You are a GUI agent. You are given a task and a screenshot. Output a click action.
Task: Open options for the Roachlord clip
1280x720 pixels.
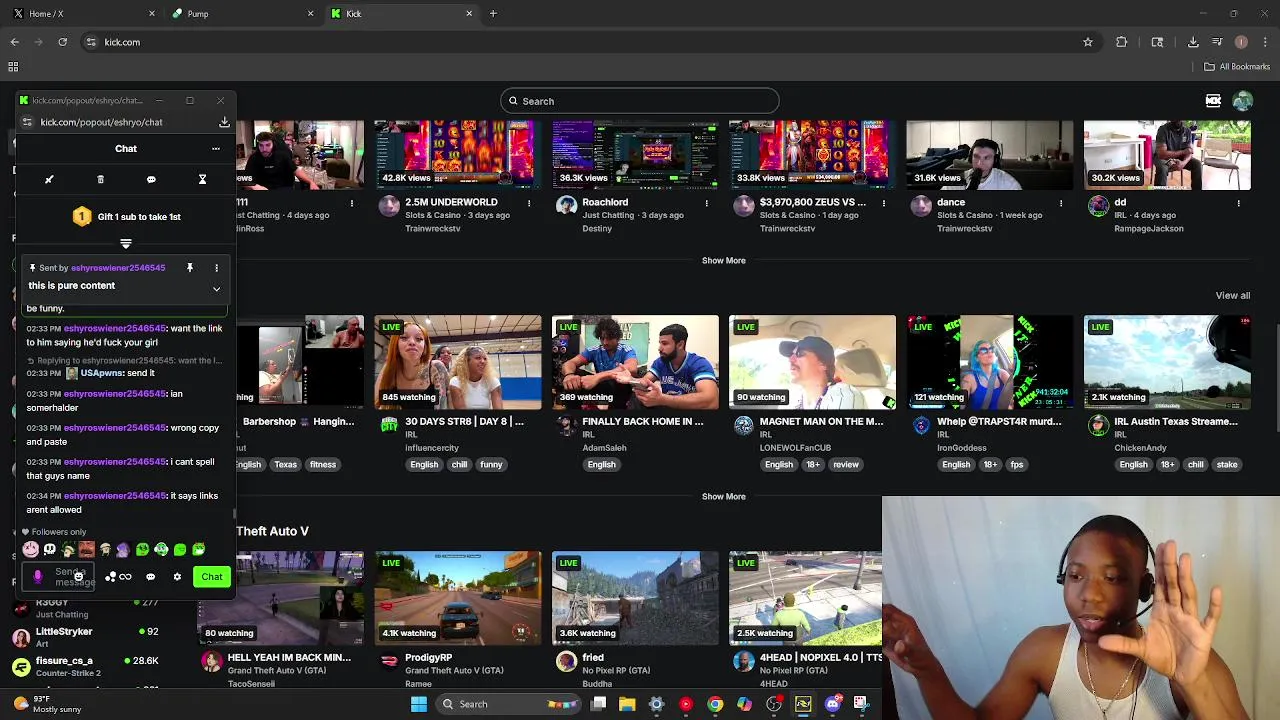[x=706, y=203]
